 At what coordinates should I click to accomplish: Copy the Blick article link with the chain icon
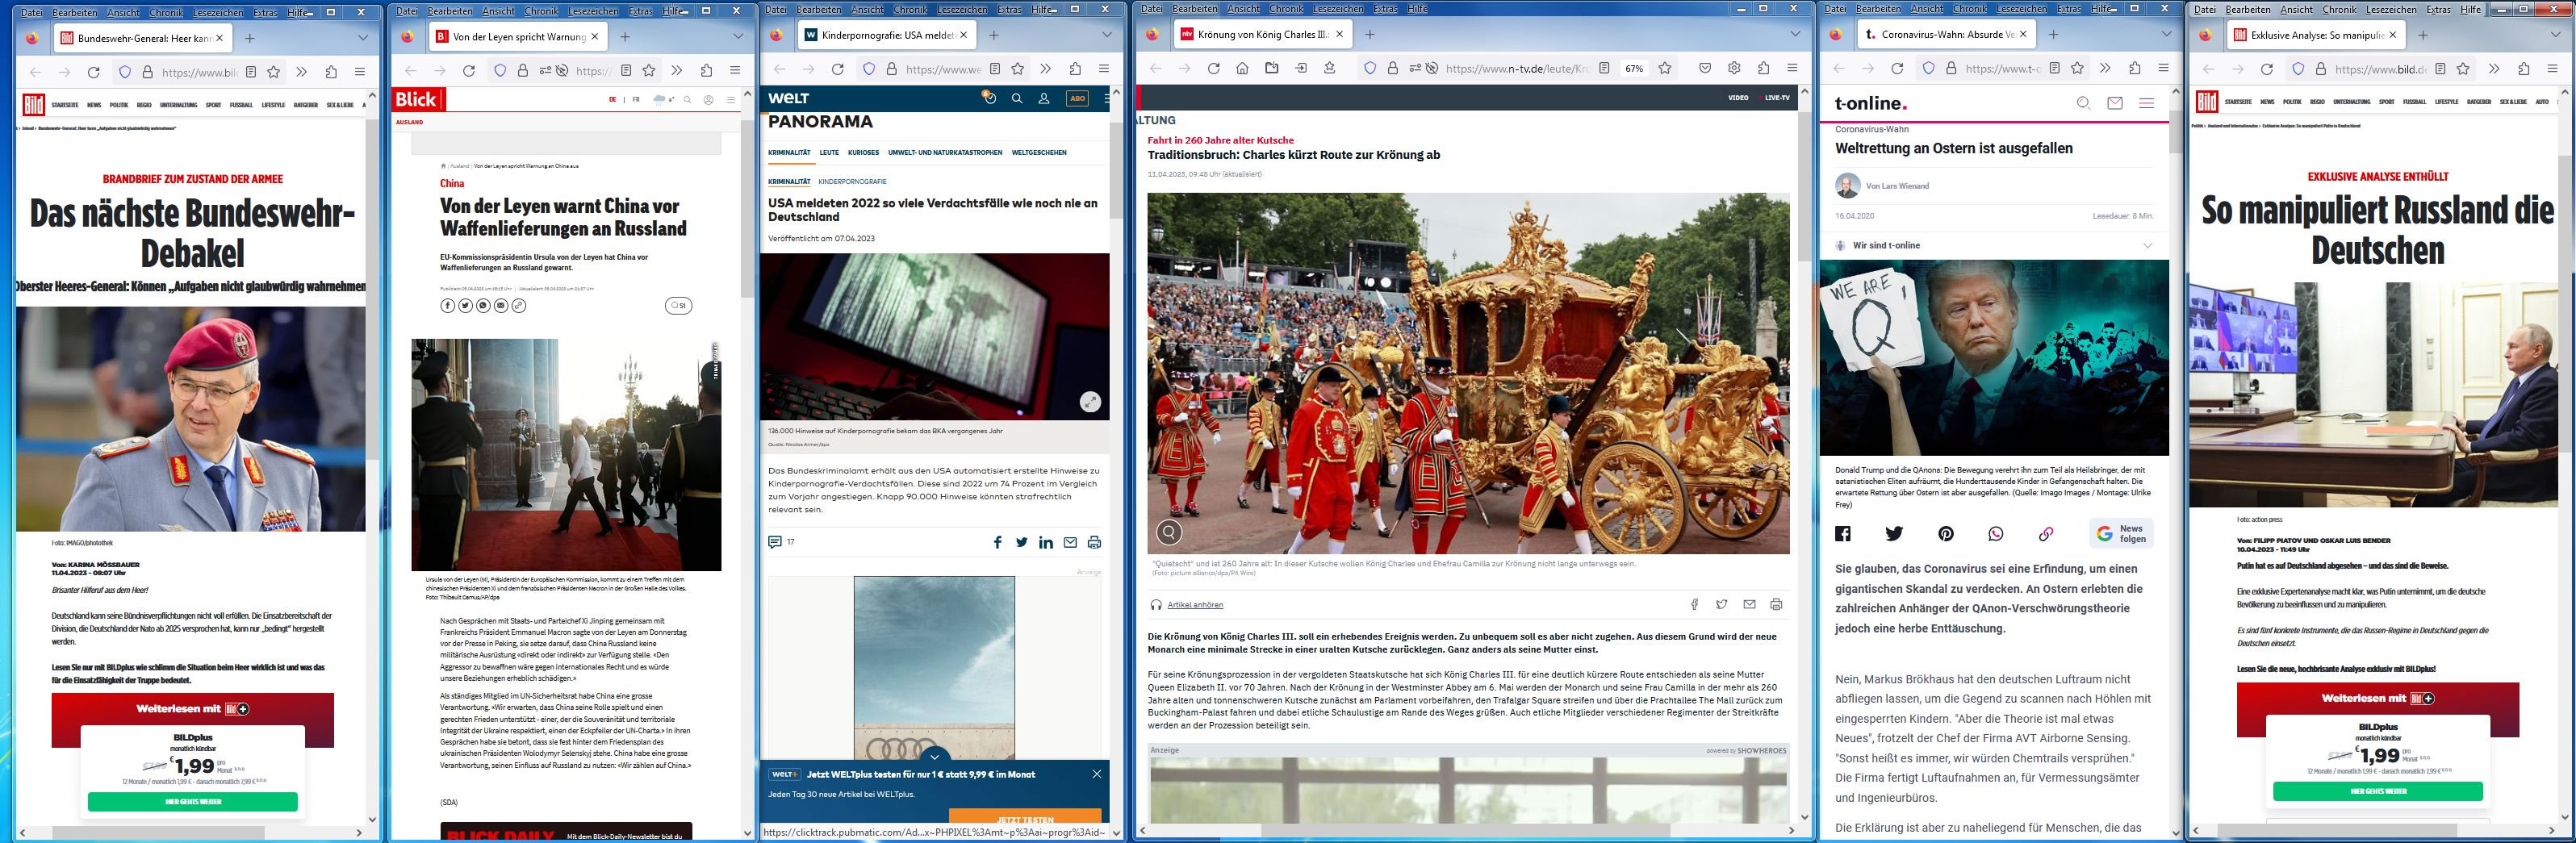tap(519, 305)
